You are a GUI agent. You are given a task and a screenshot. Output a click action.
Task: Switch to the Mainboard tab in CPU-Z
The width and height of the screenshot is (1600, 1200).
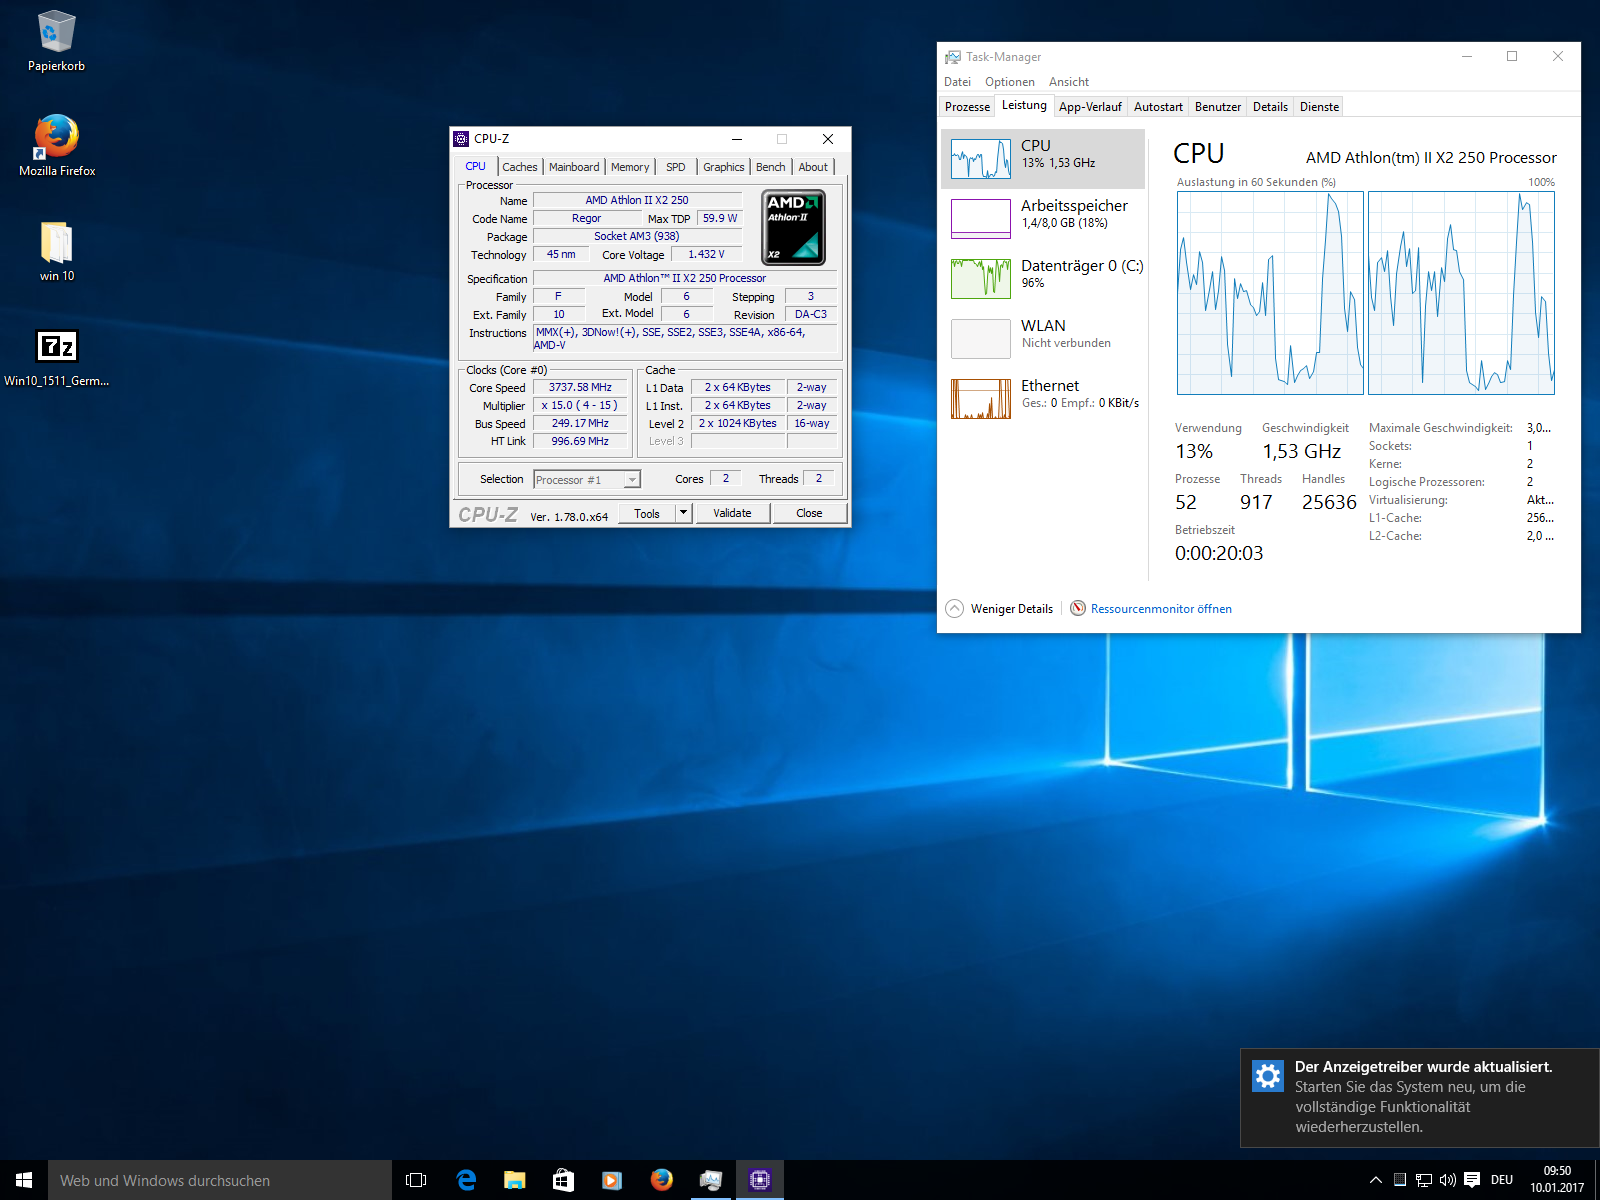pos(574,167)
